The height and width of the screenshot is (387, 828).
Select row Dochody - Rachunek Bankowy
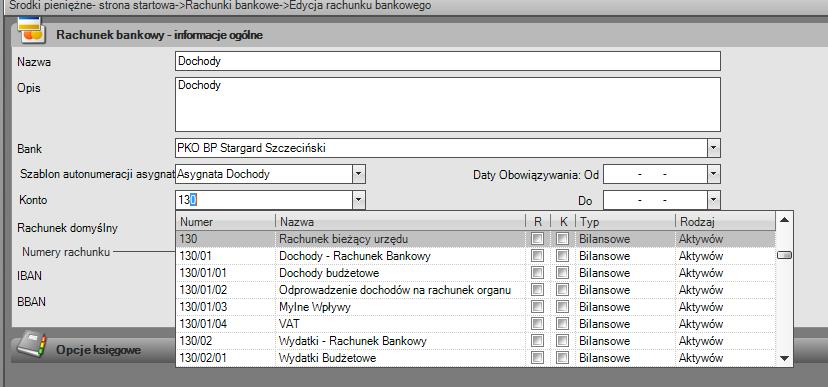click(476, 256)
